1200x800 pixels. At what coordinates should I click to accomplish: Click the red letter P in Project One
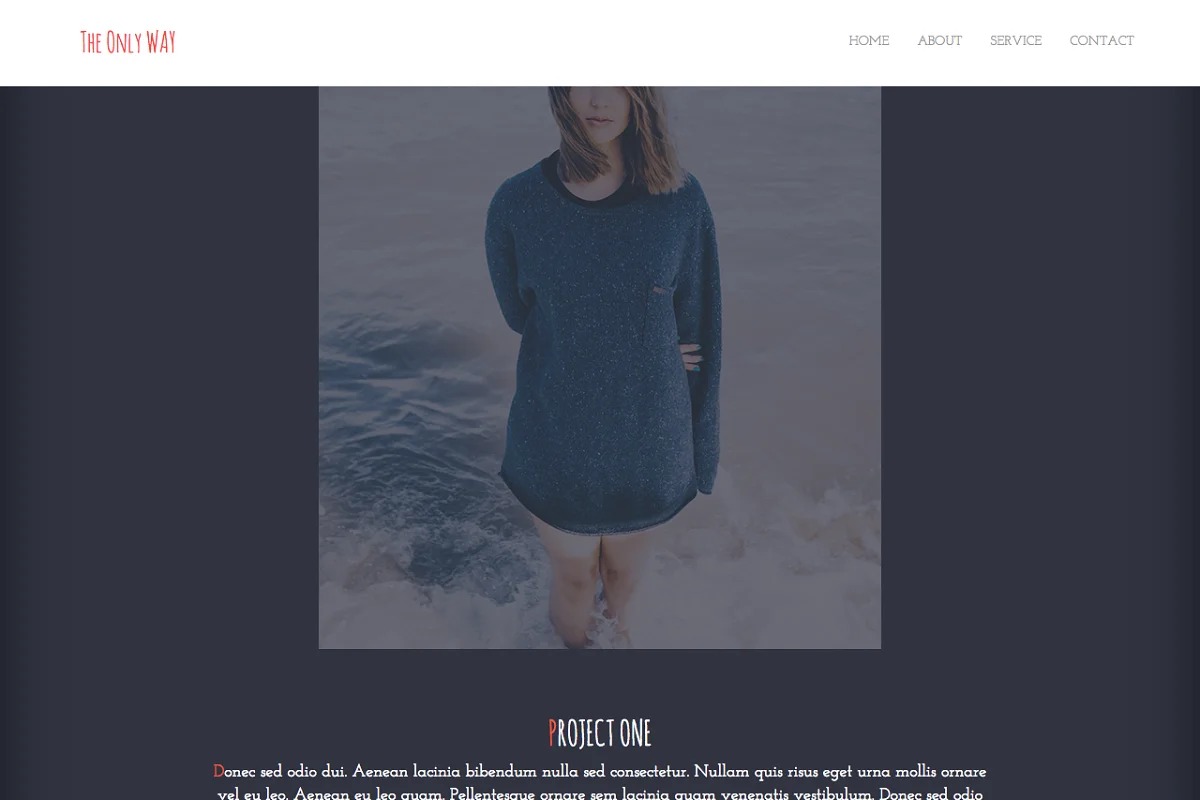click(x=552, y=733)
